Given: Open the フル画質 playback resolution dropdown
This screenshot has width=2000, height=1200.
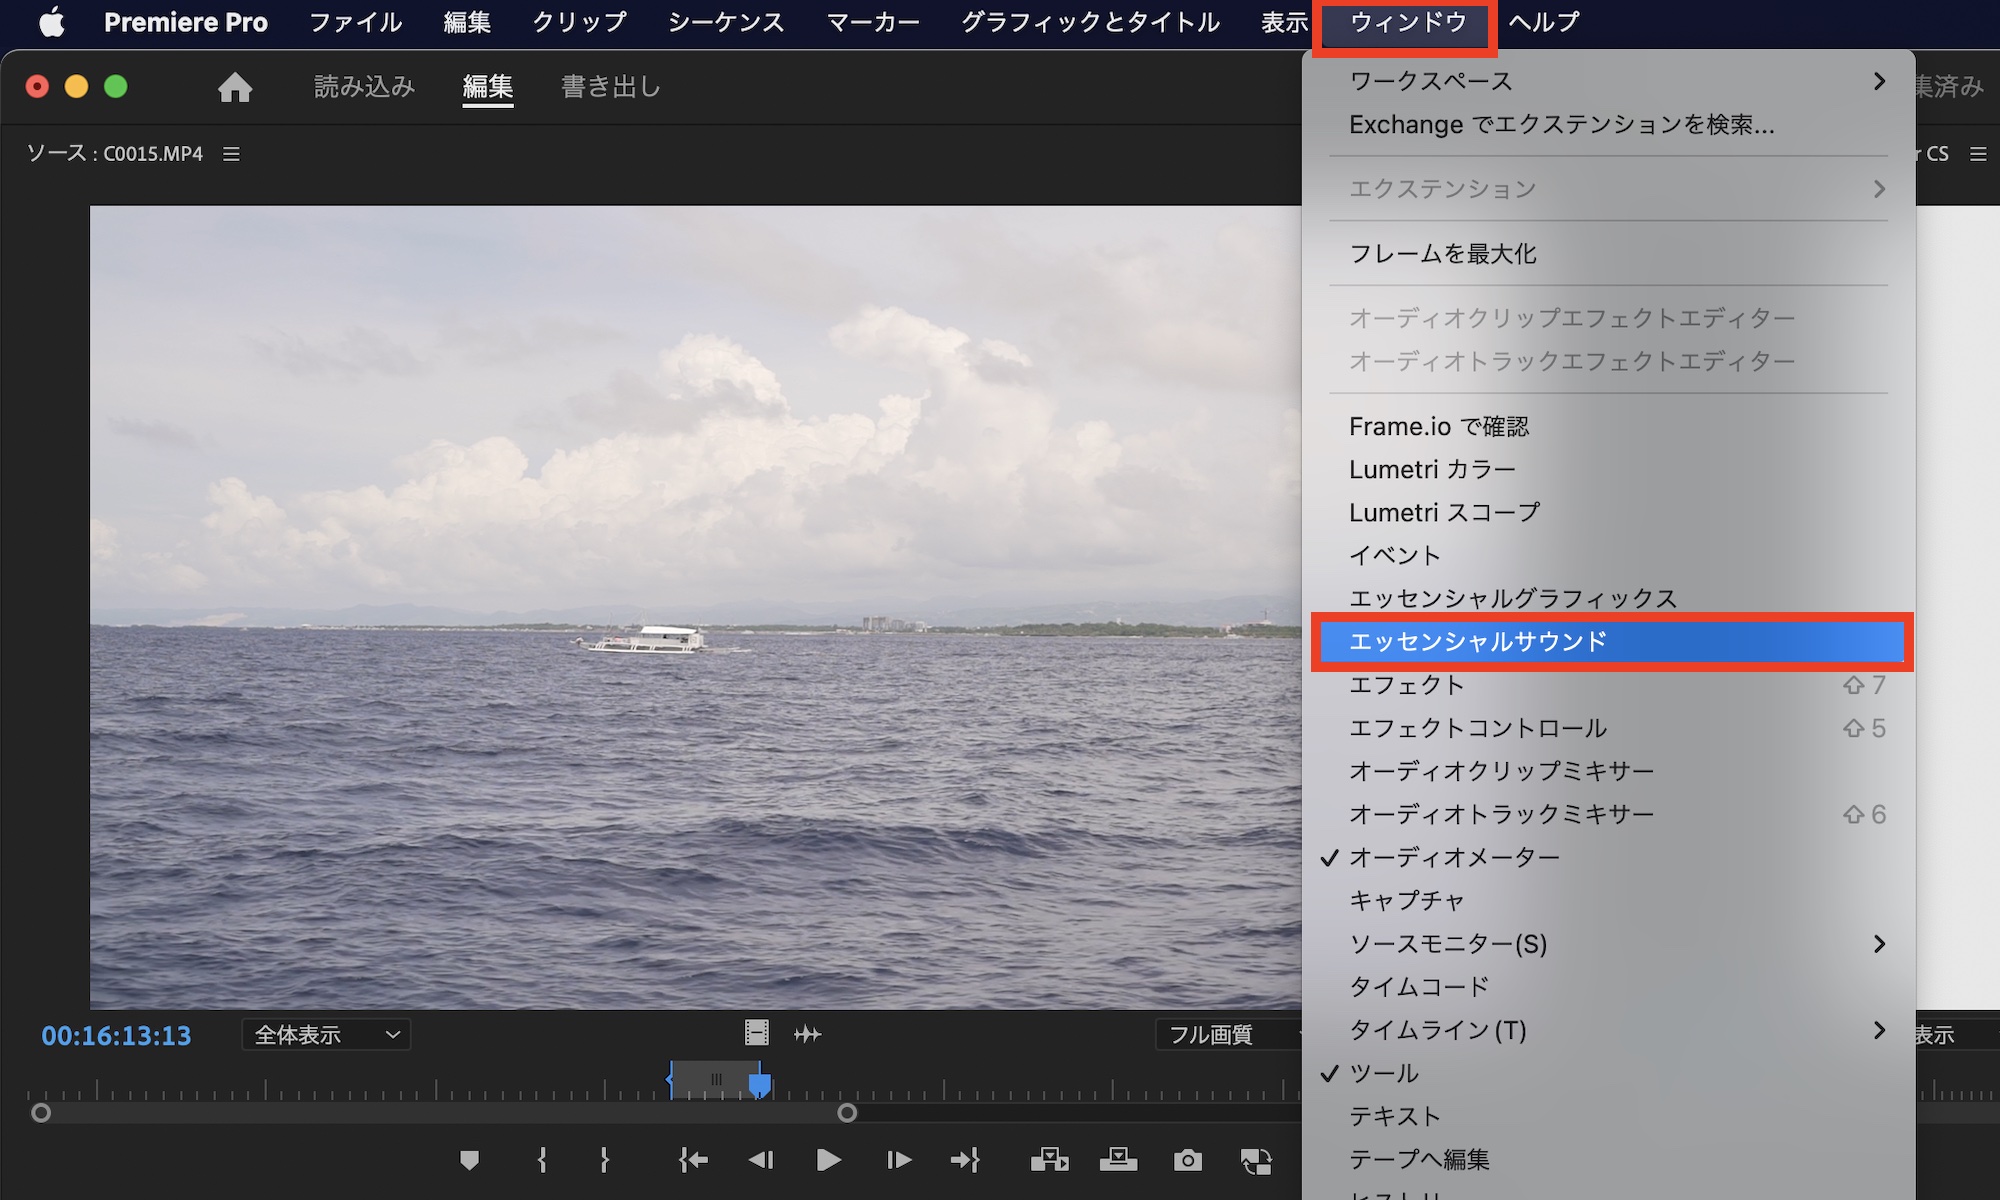Looking at the screenshot, I should [1230, 1034].
